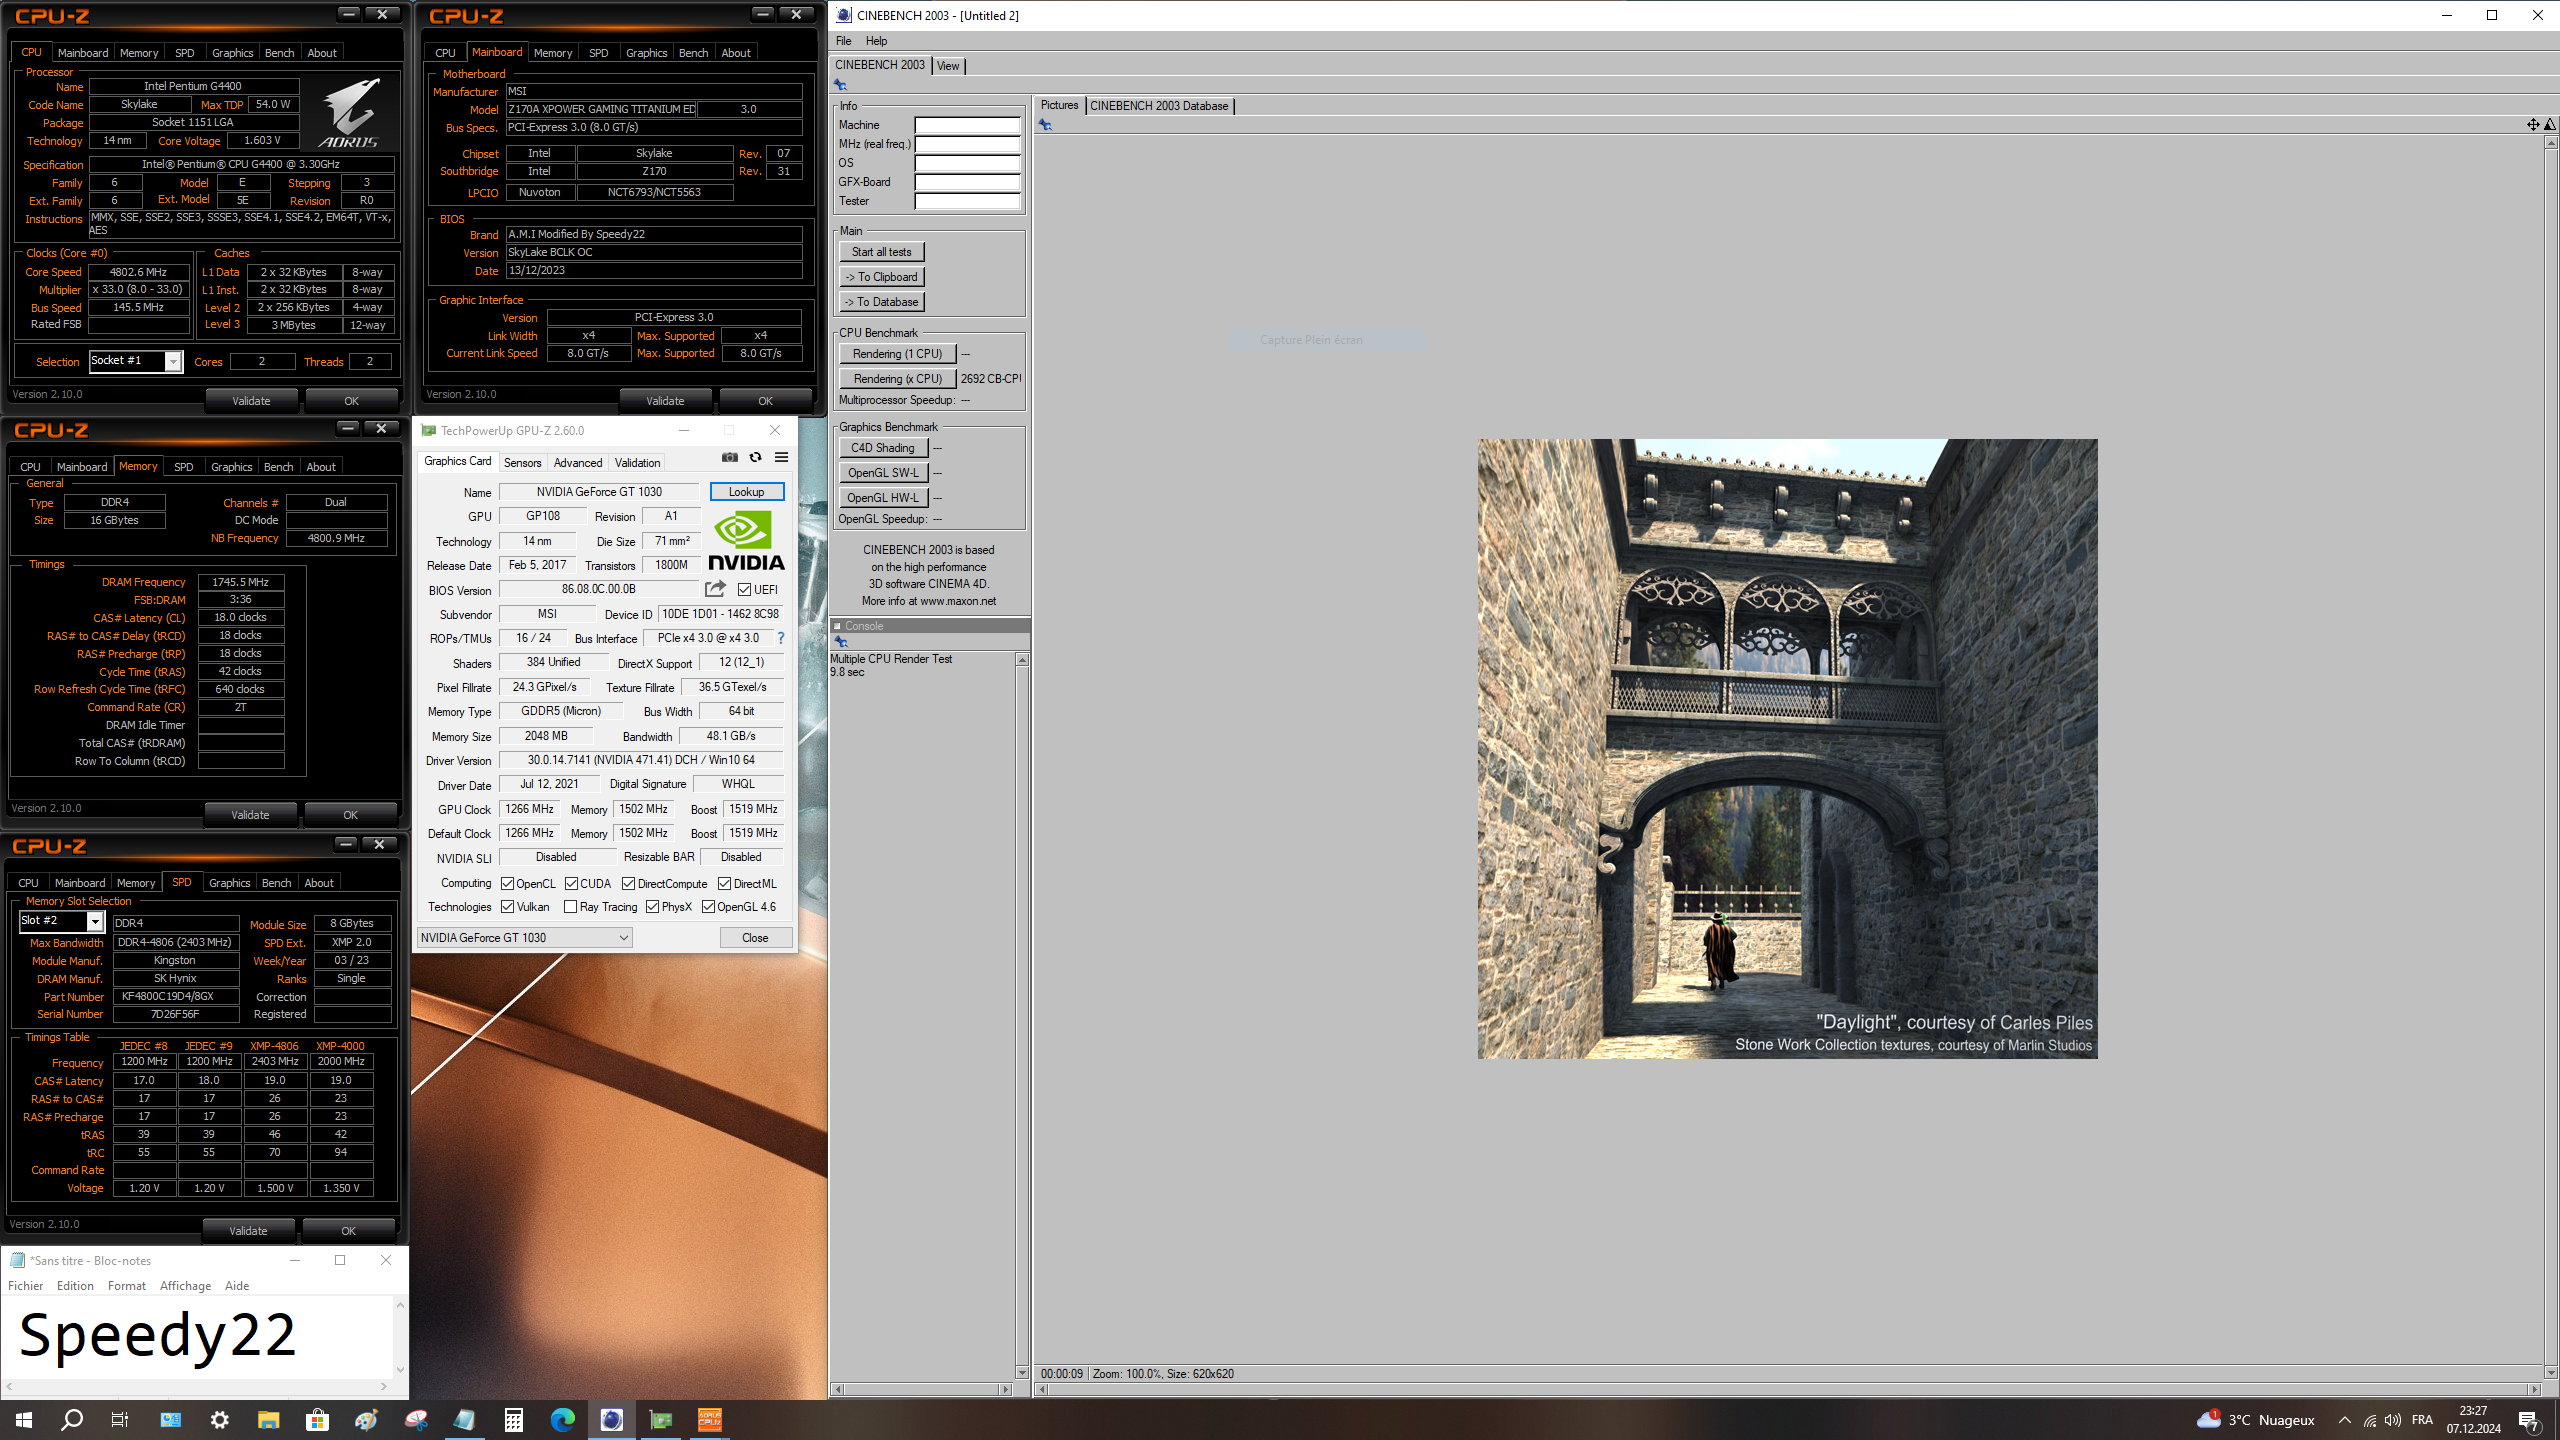
Task: Click OpenGL HW-L button
Action: 883,498
